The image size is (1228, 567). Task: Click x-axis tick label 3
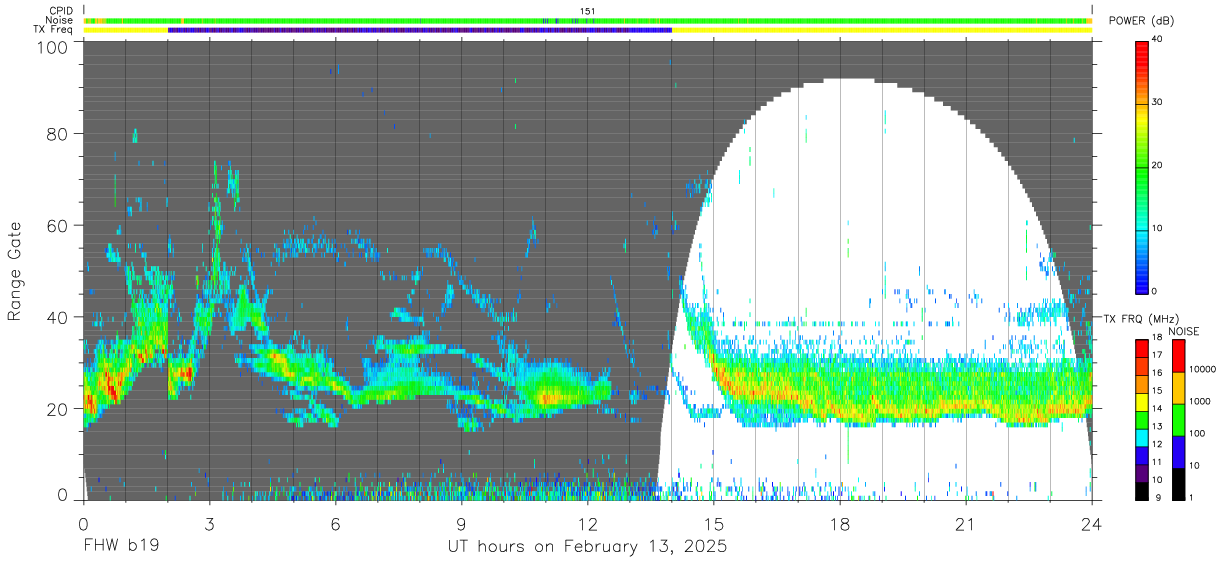209,524
